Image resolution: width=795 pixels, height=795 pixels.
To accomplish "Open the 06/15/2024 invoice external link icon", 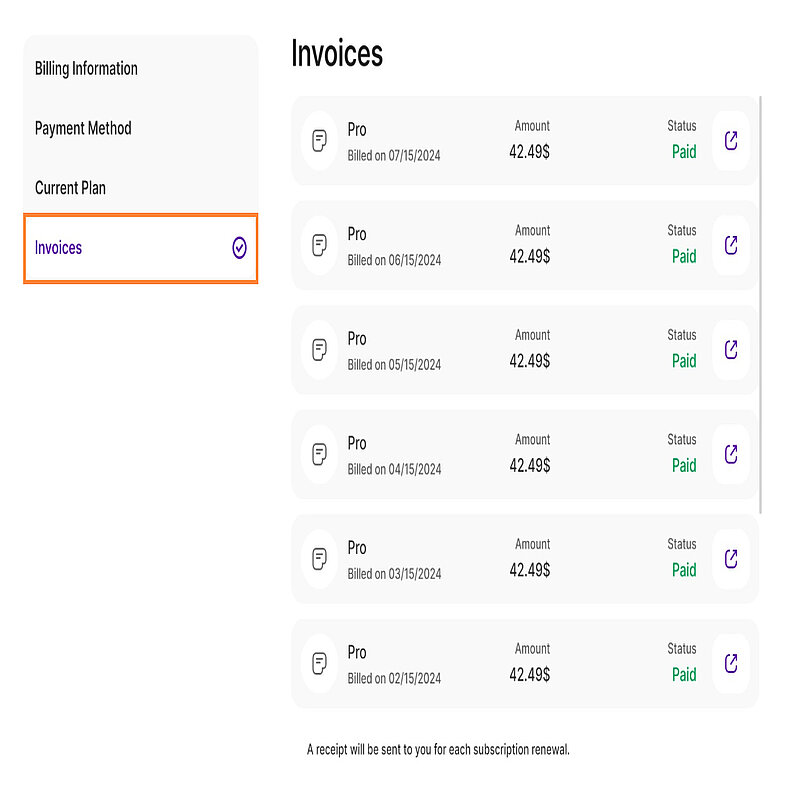I will 731,245.
